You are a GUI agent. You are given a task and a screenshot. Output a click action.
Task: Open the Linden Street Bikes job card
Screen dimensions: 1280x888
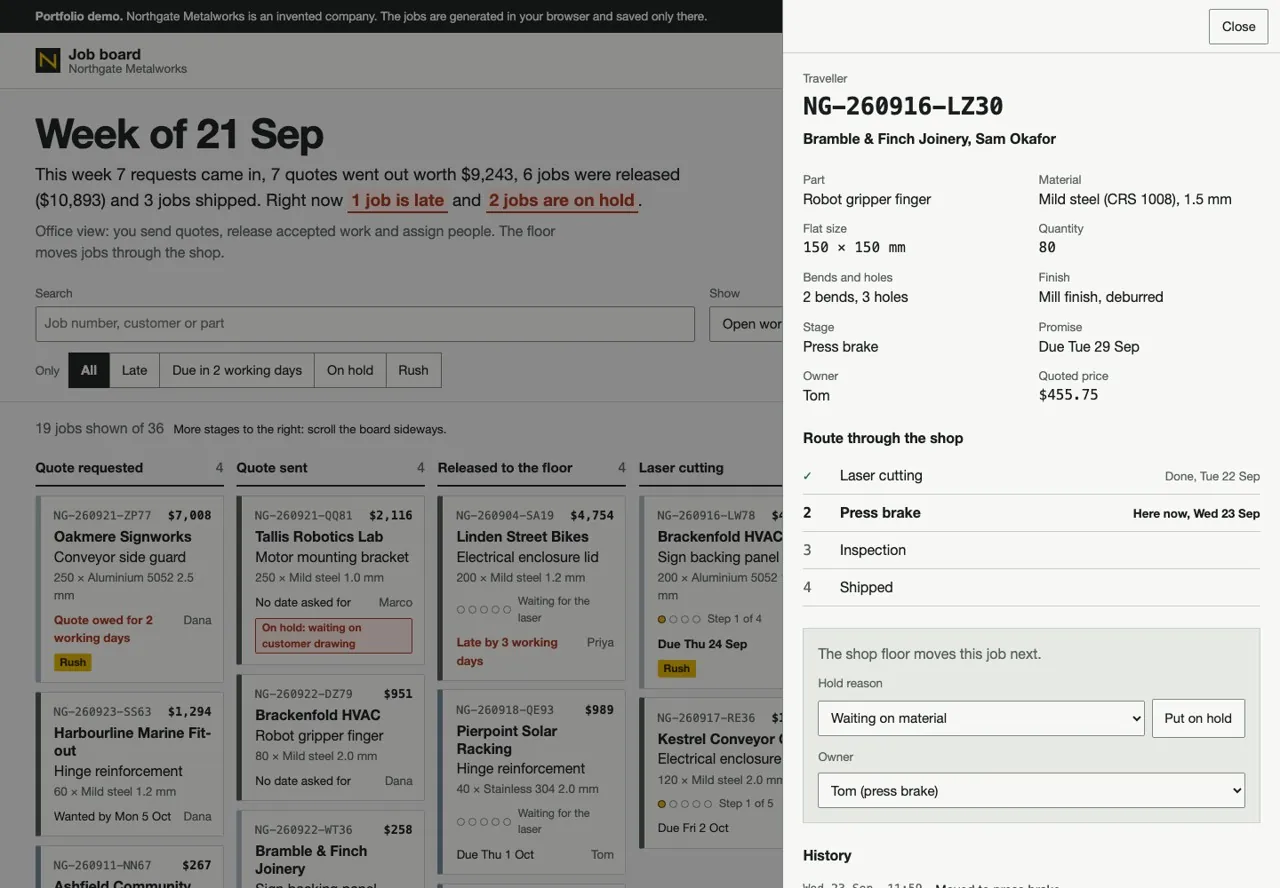(532, 588)
